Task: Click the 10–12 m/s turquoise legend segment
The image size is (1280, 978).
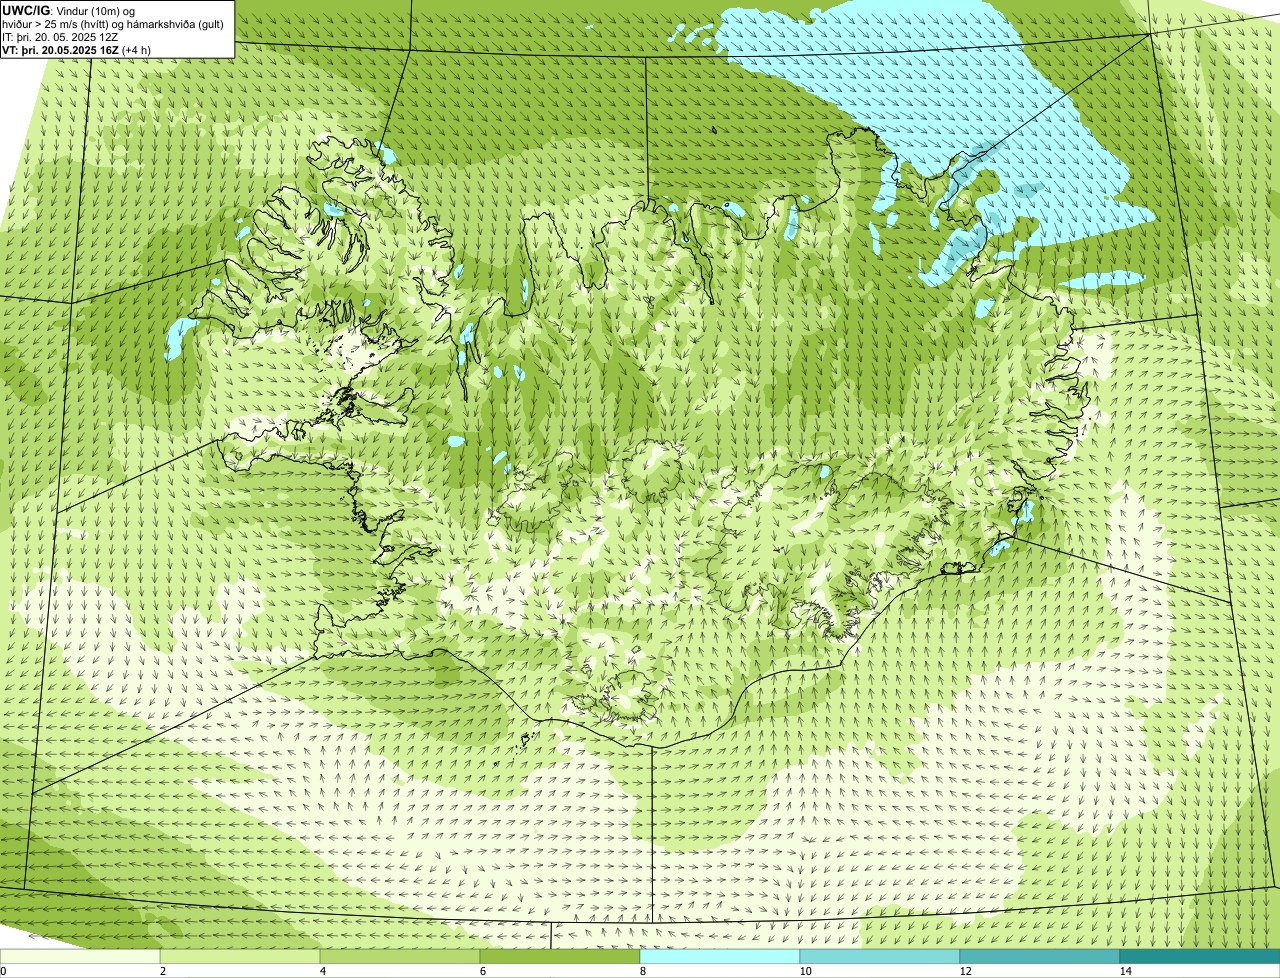Action: click(x=880, y=956)
